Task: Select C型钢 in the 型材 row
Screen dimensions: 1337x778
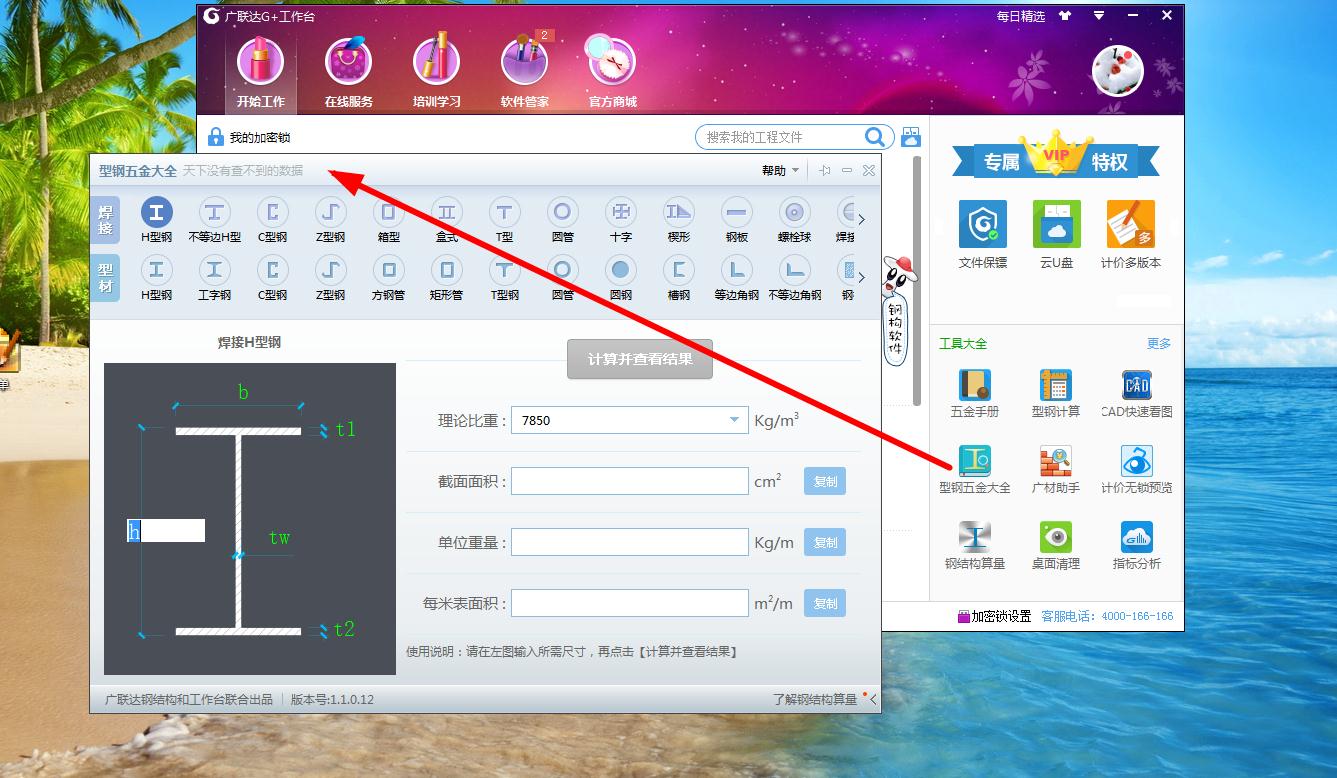Action: tap(272, 278)
